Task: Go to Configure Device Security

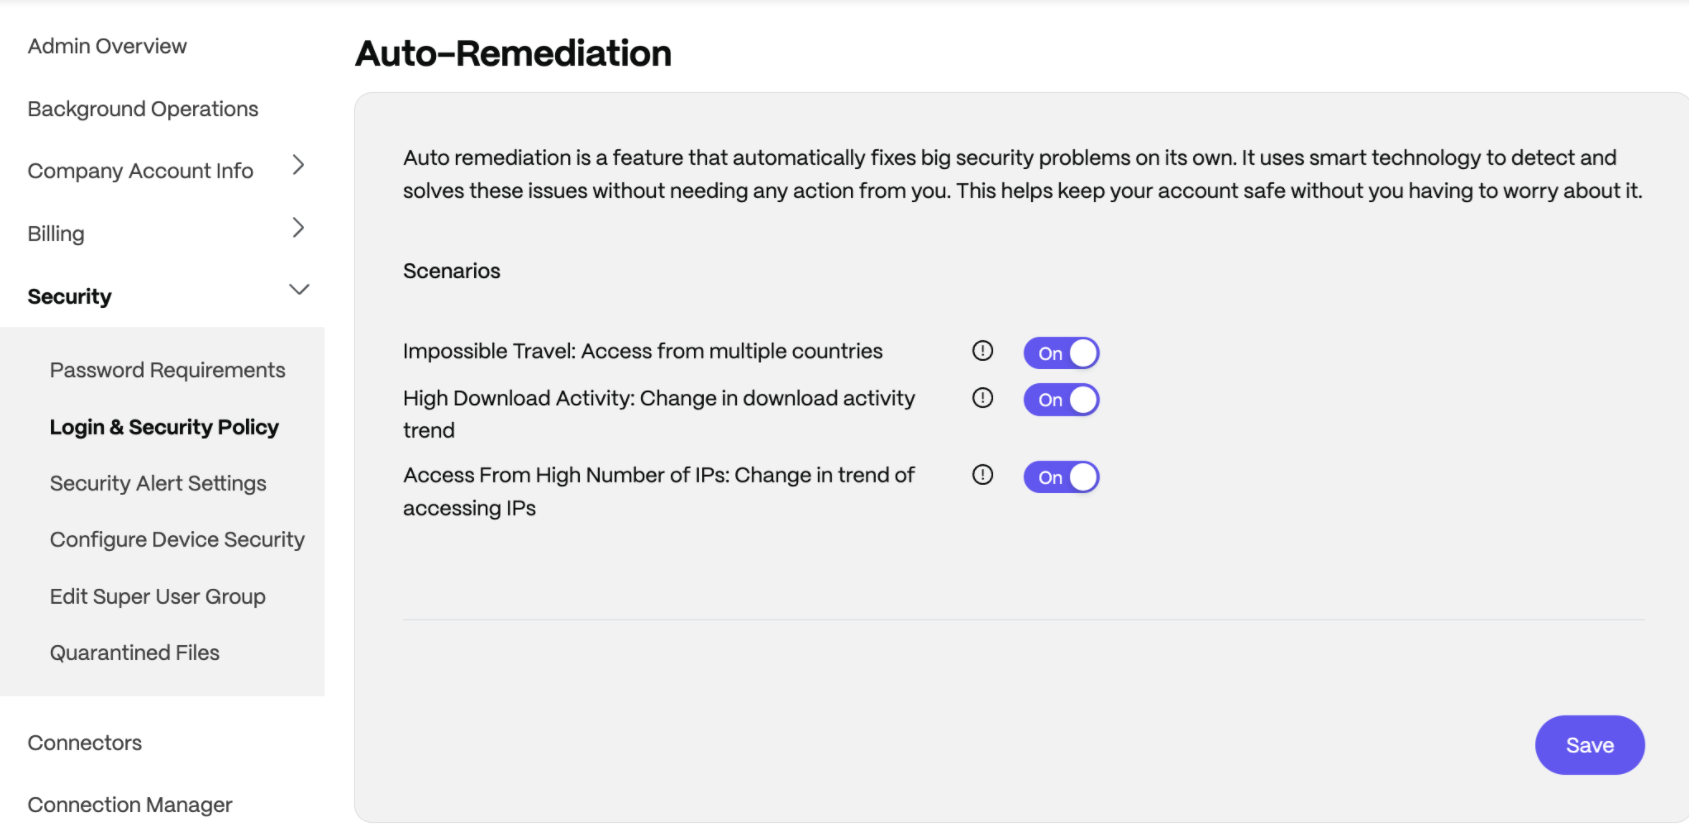Action: pyautogui.click(x=177, y=540)
